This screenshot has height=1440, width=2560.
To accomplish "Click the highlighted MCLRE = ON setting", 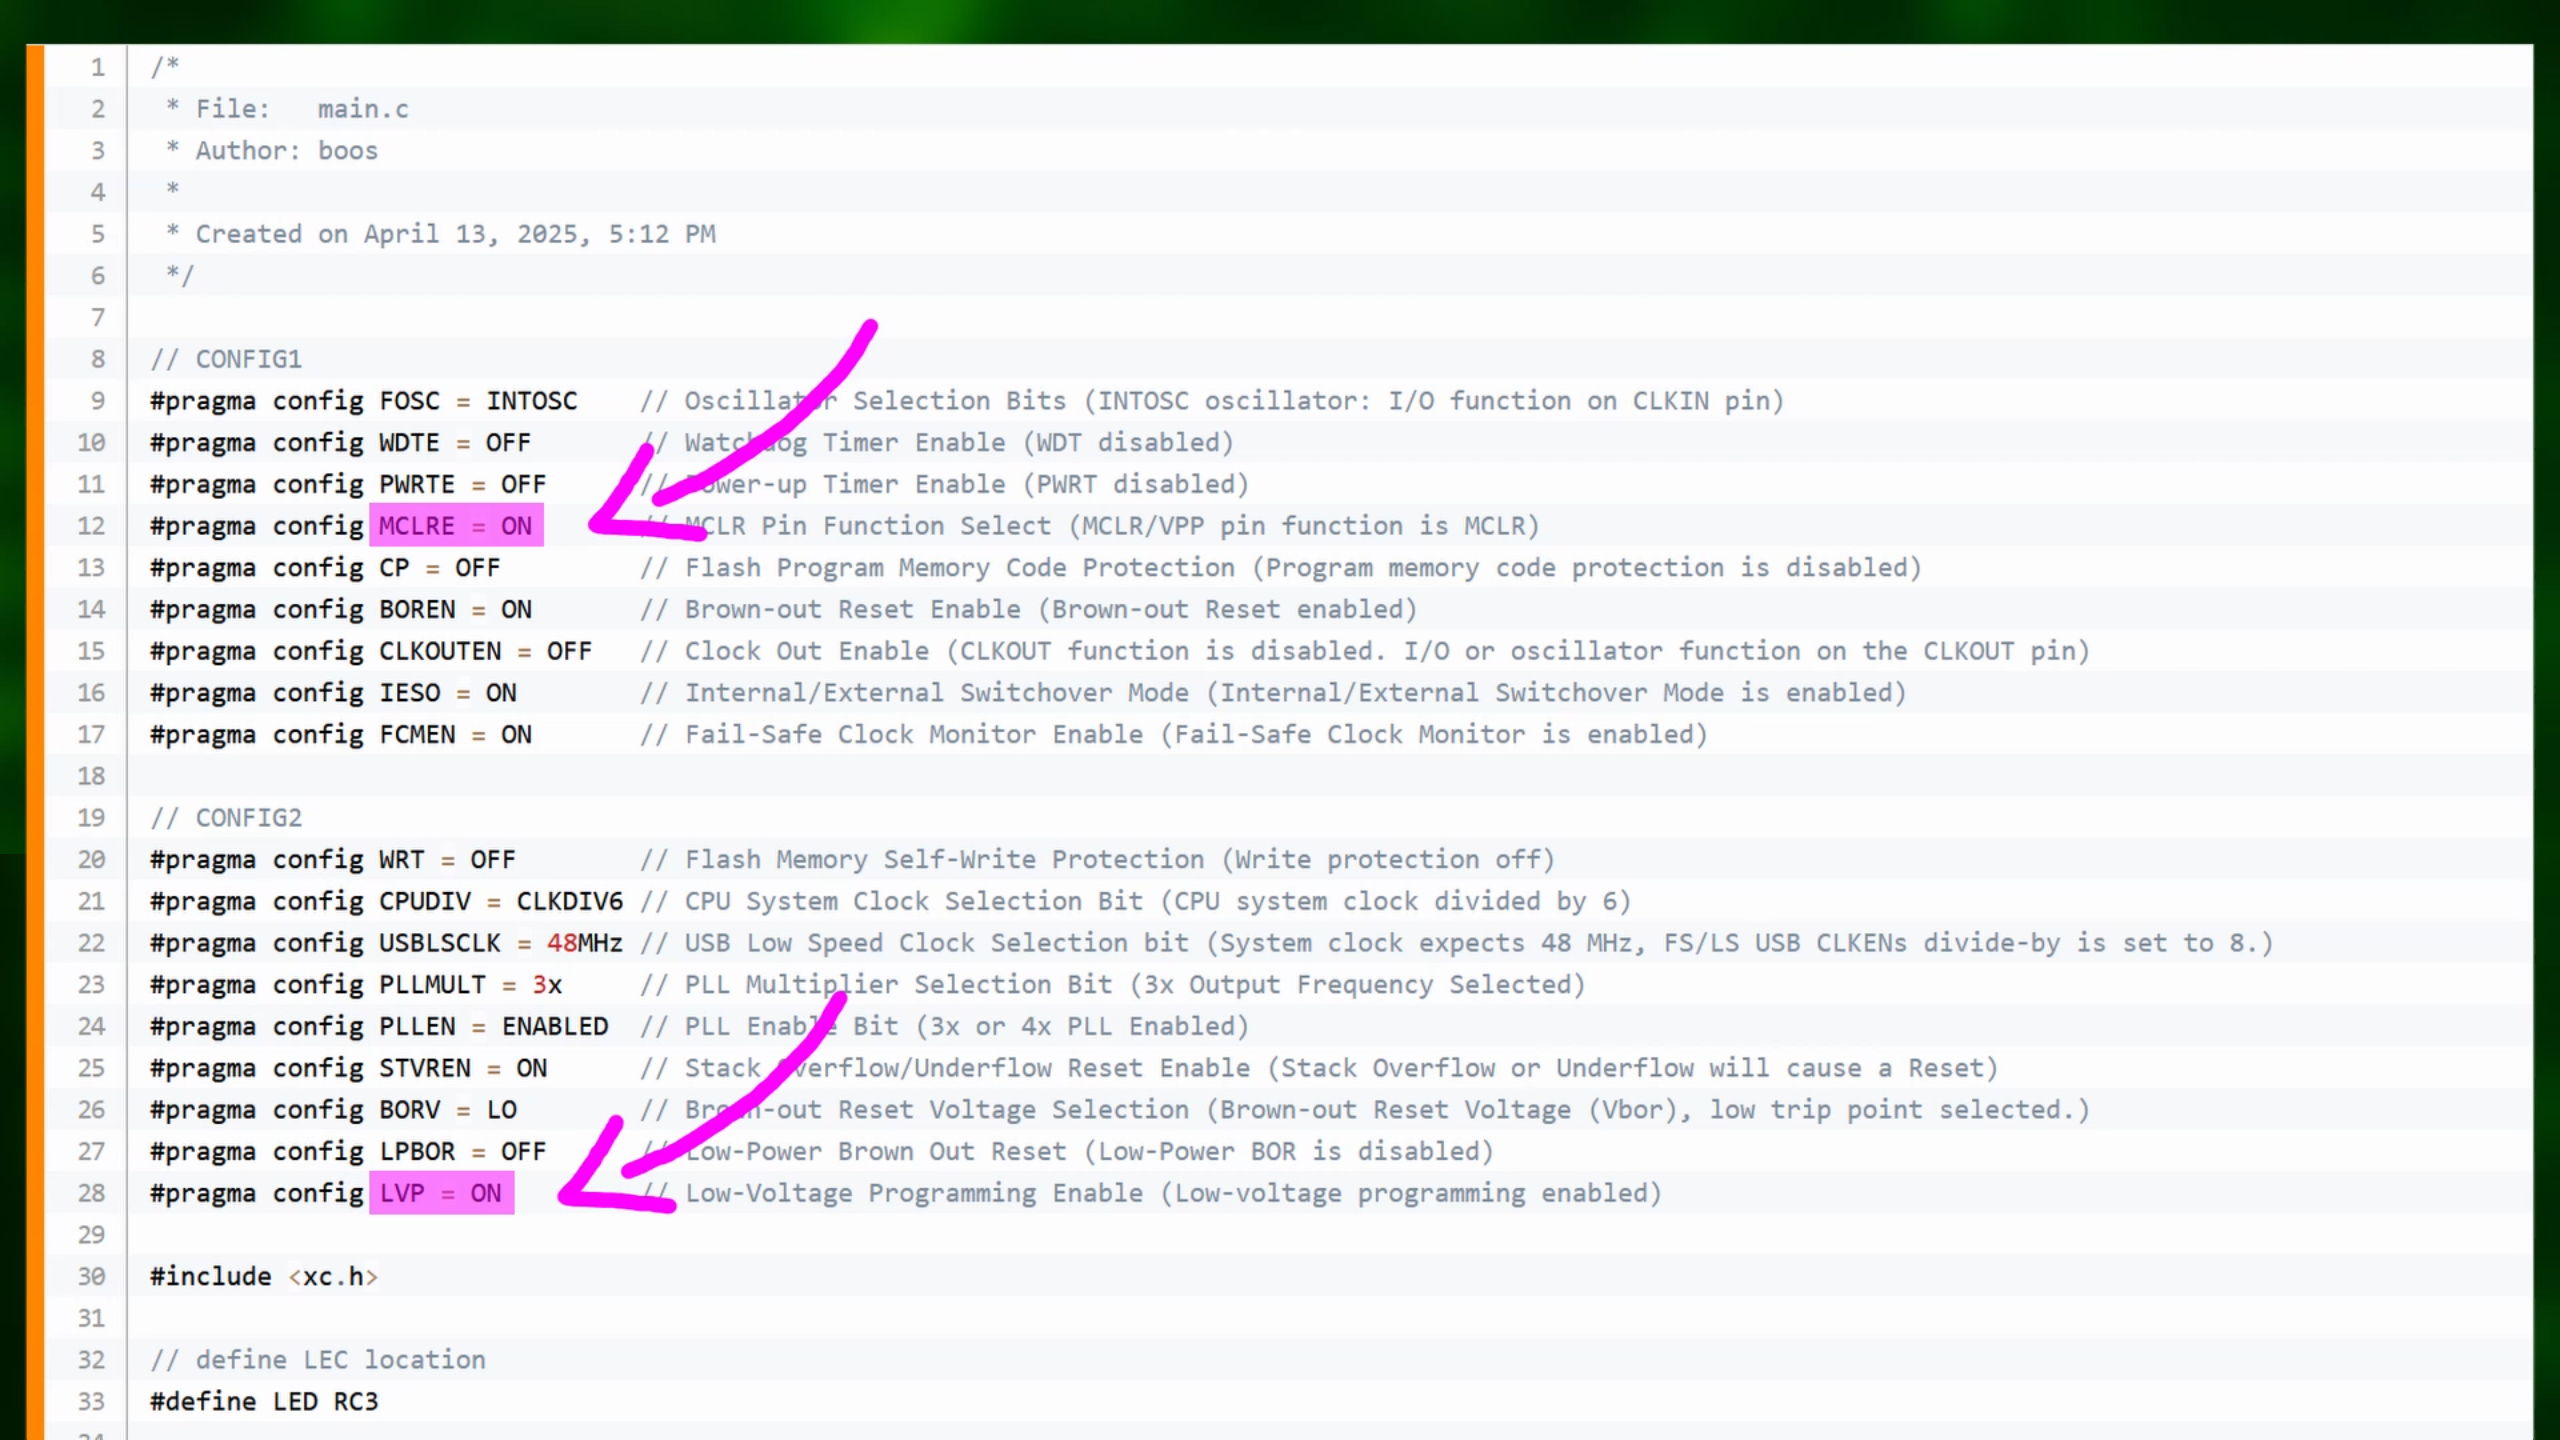I will click(x=456, y=526).
